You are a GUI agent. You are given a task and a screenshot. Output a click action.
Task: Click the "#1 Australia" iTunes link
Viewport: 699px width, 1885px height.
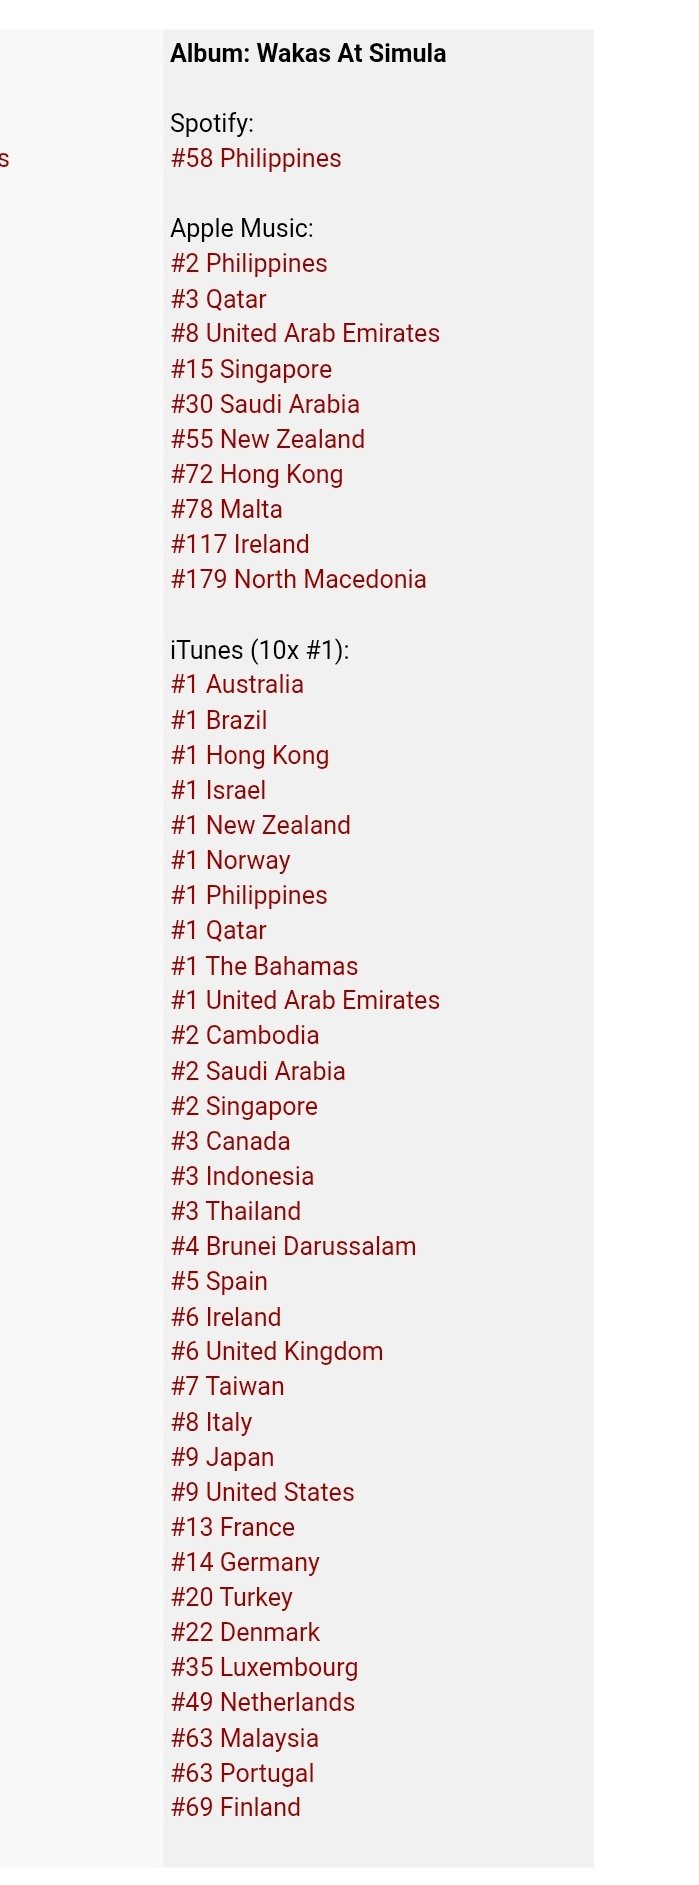236,685
